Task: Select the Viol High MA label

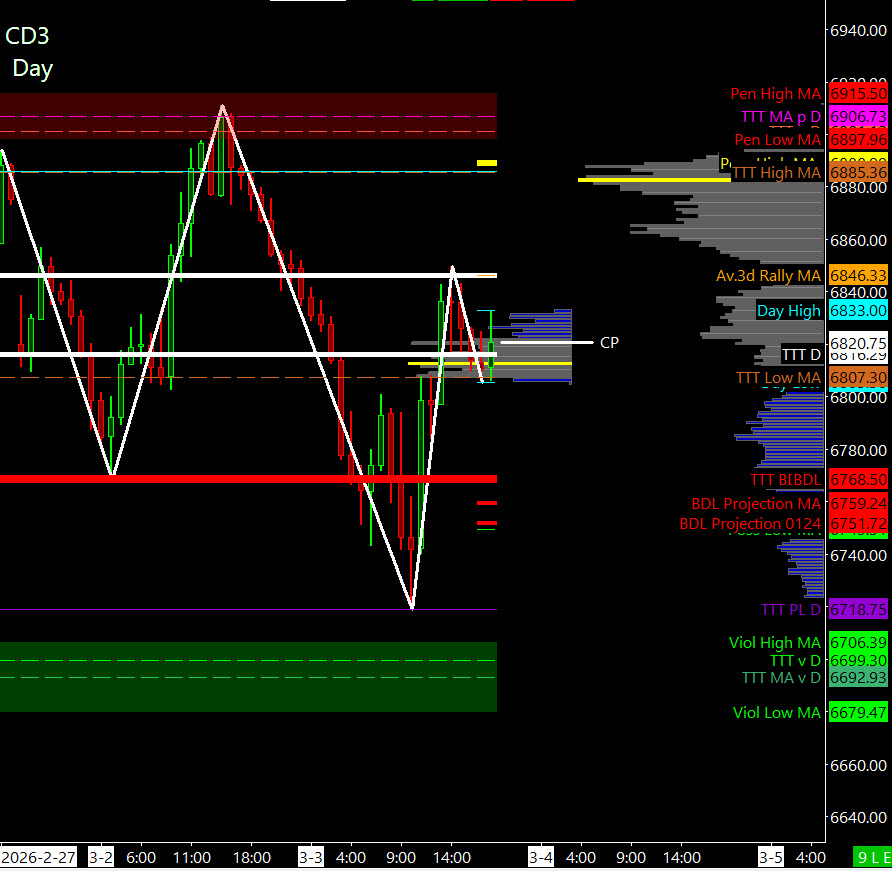Action: coord(774,643)
